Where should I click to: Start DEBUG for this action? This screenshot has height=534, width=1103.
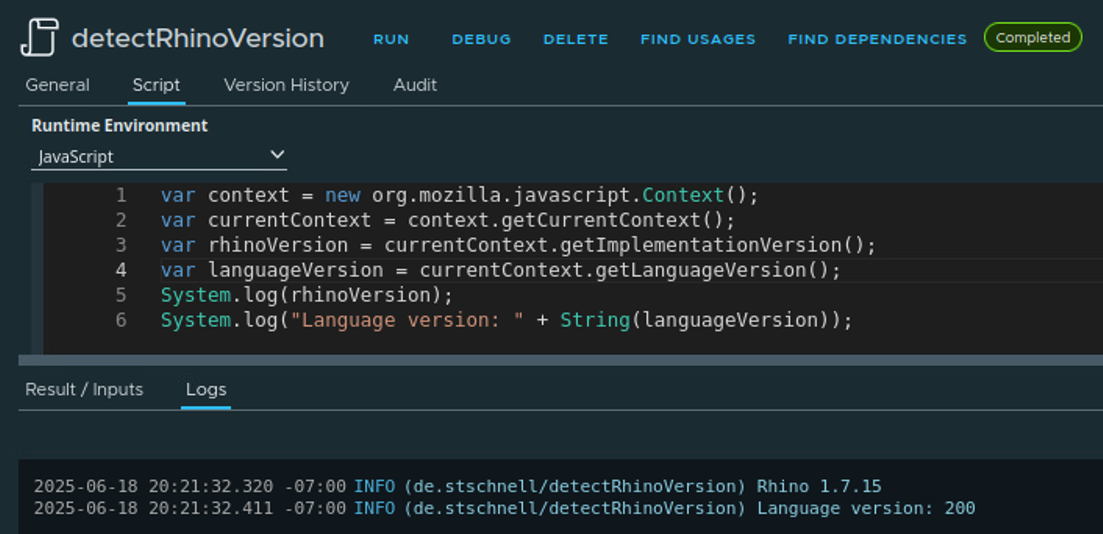pyautogui.click(x=481, y=39)
